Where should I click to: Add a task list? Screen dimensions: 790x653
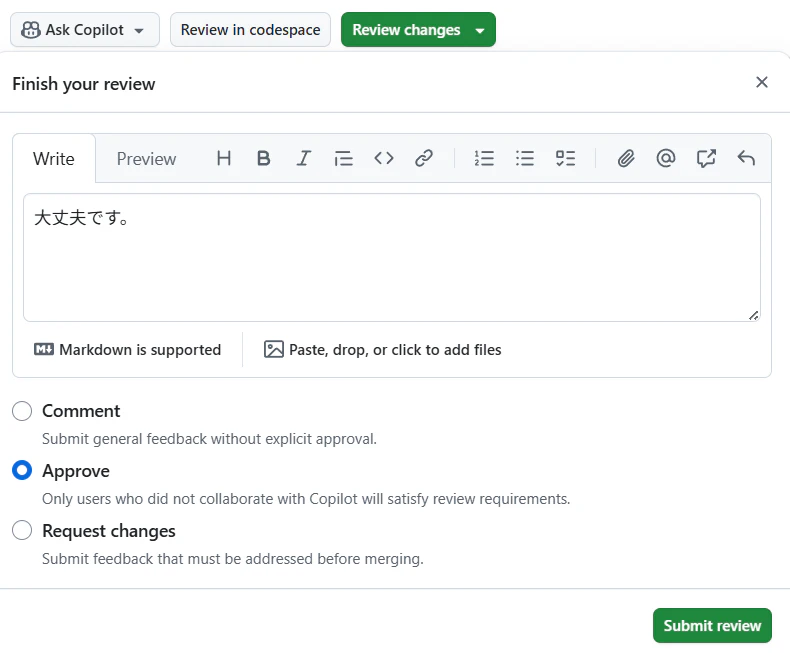click(x=565, y=159)
